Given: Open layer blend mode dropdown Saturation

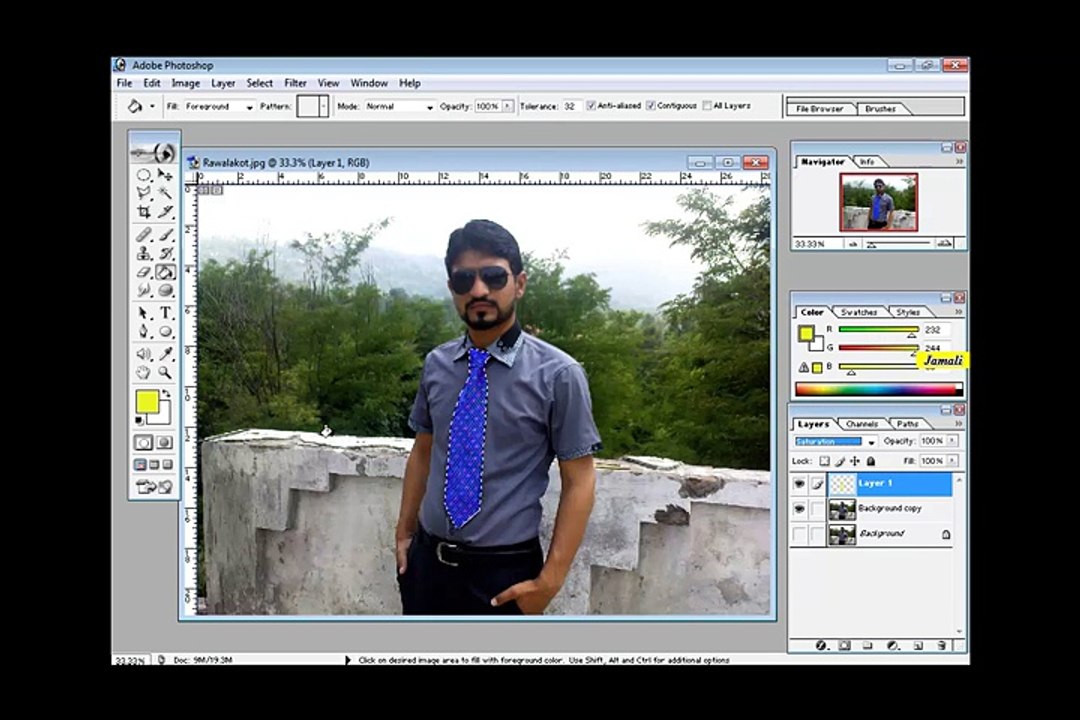Looking at the screenshot, I should 835,441.
